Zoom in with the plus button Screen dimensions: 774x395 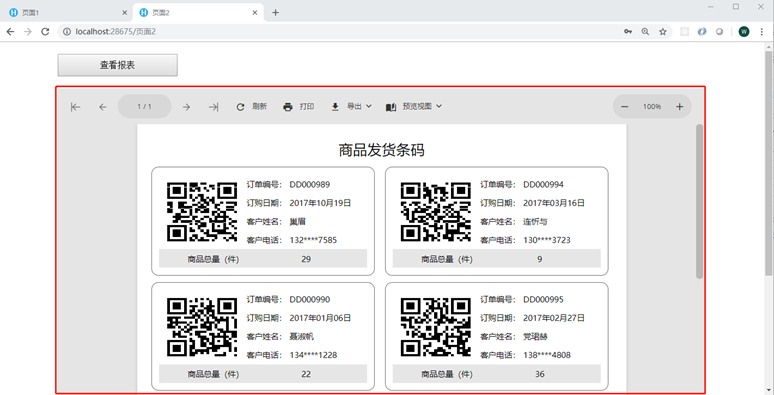[680, 106]
